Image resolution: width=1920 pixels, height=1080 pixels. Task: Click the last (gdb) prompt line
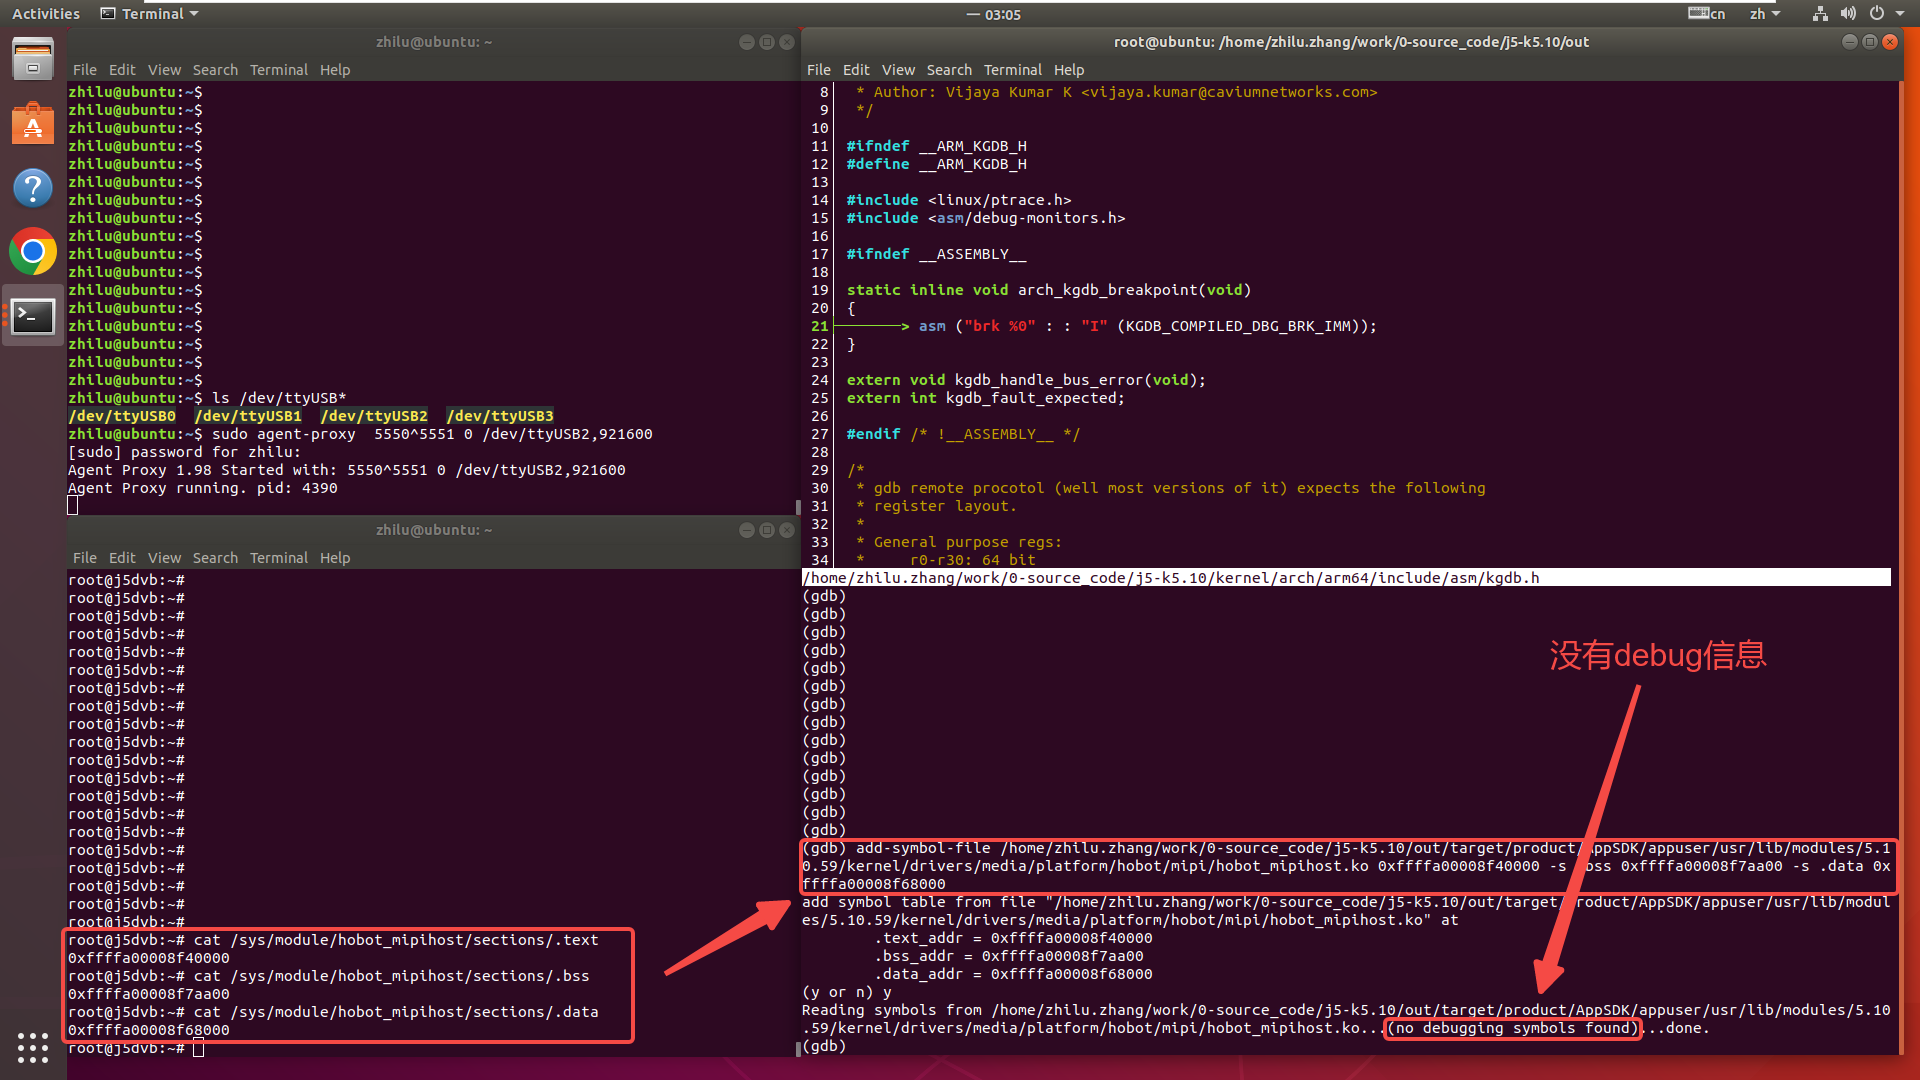coord(824,1046)
